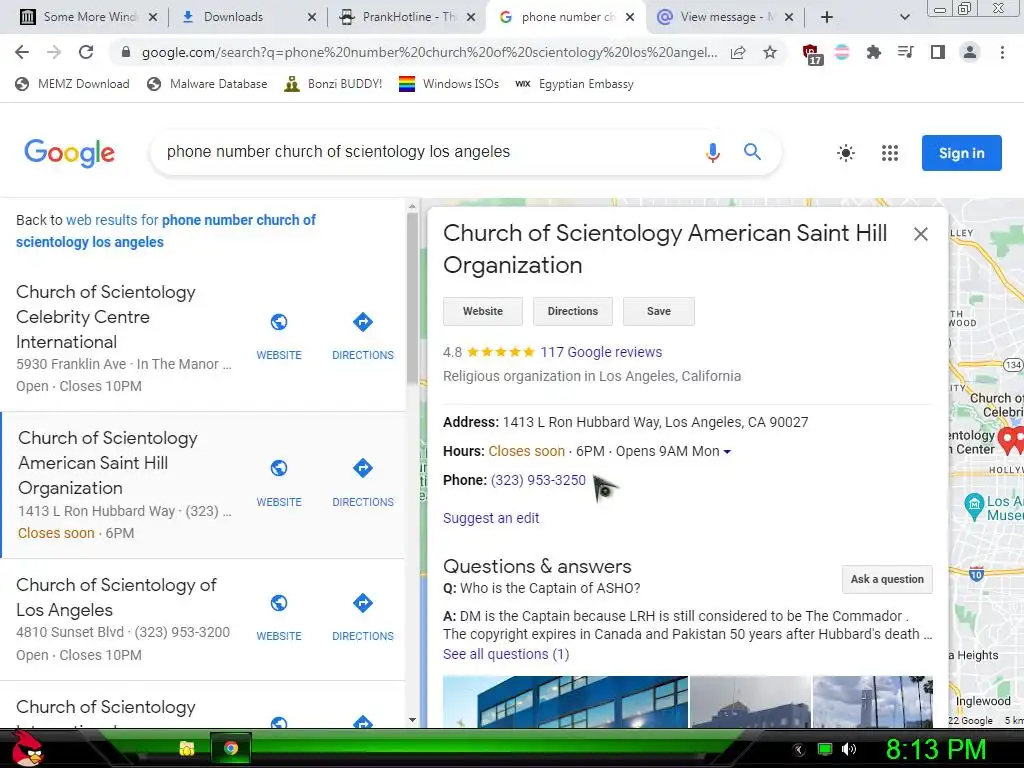Viewport: 1024px width, 768px height.
Task: Click the Save button in detail panel
Action: [x=658, y=312]
